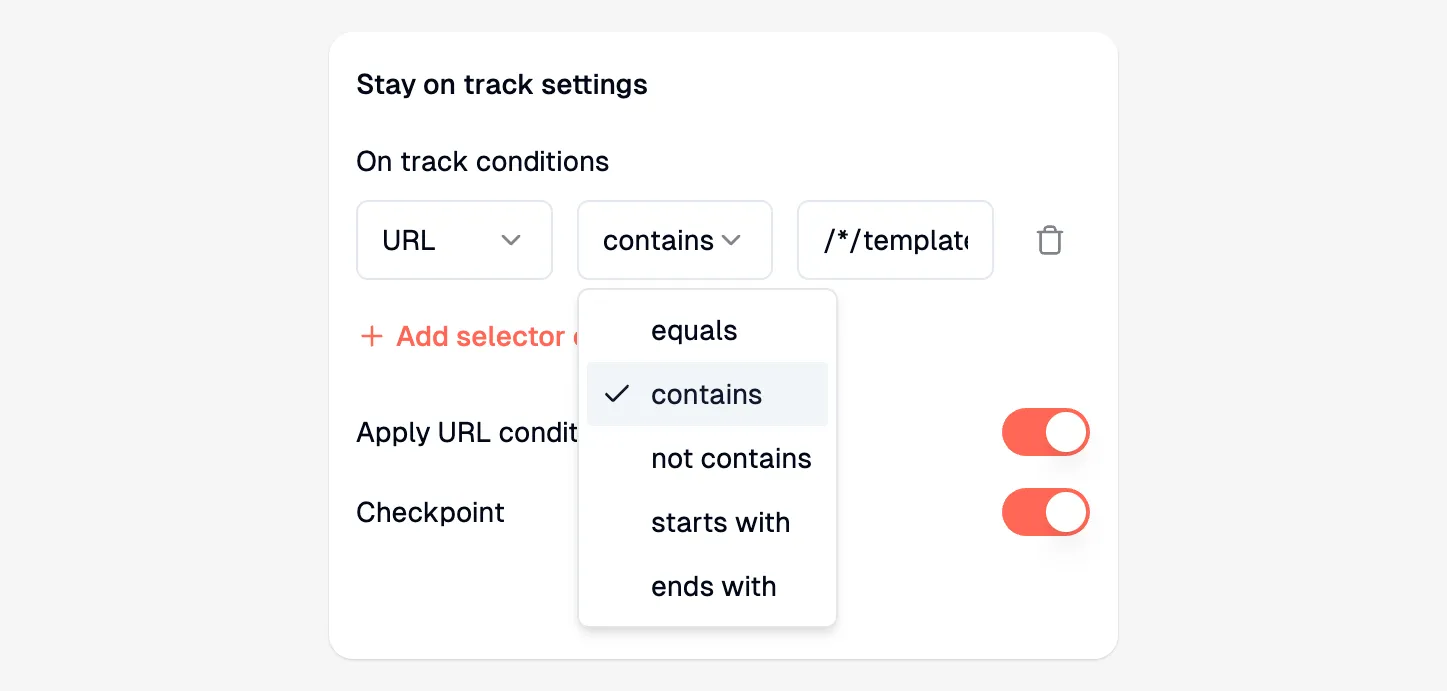This screenshot has width=1447, height=691.
Task: Turn off the Checkpoint switch
Action: [x=1045, y=512]
